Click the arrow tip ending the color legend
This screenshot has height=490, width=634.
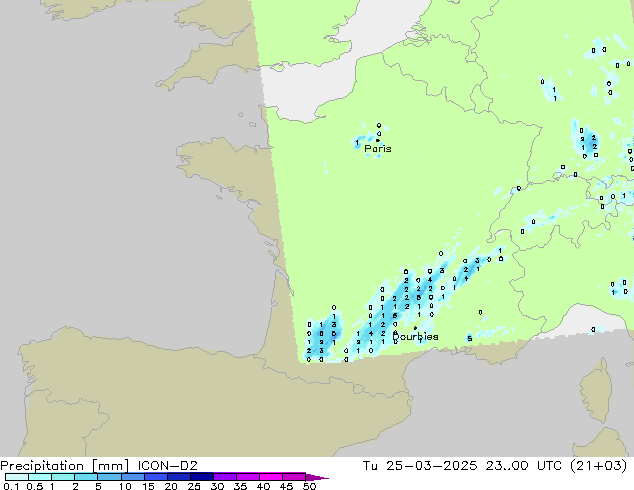tap(317, 477)
